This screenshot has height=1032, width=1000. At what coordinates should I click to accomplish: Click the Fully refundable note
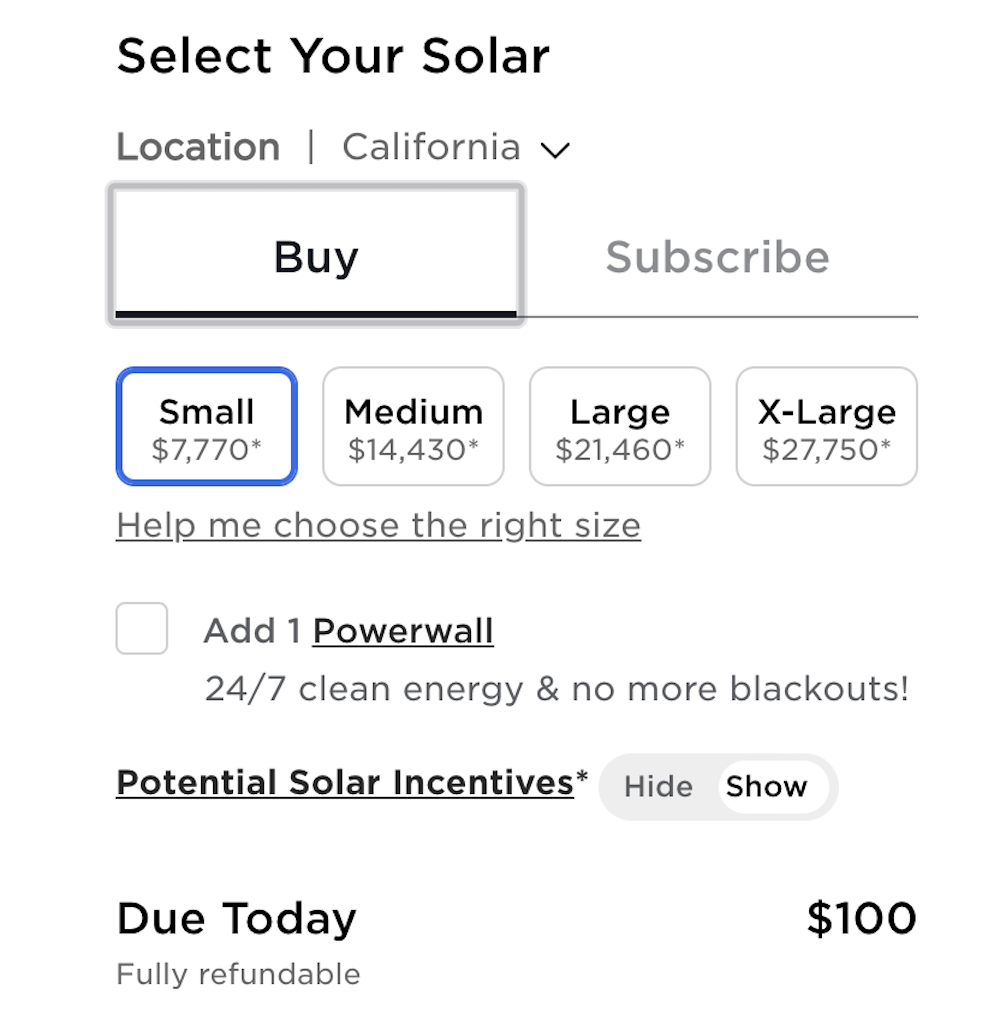click(238, 974)
